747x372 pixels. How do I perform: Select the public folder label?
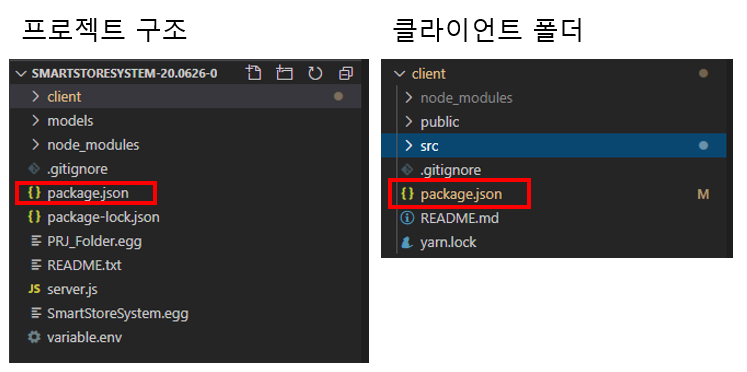[x=440, y=122]
